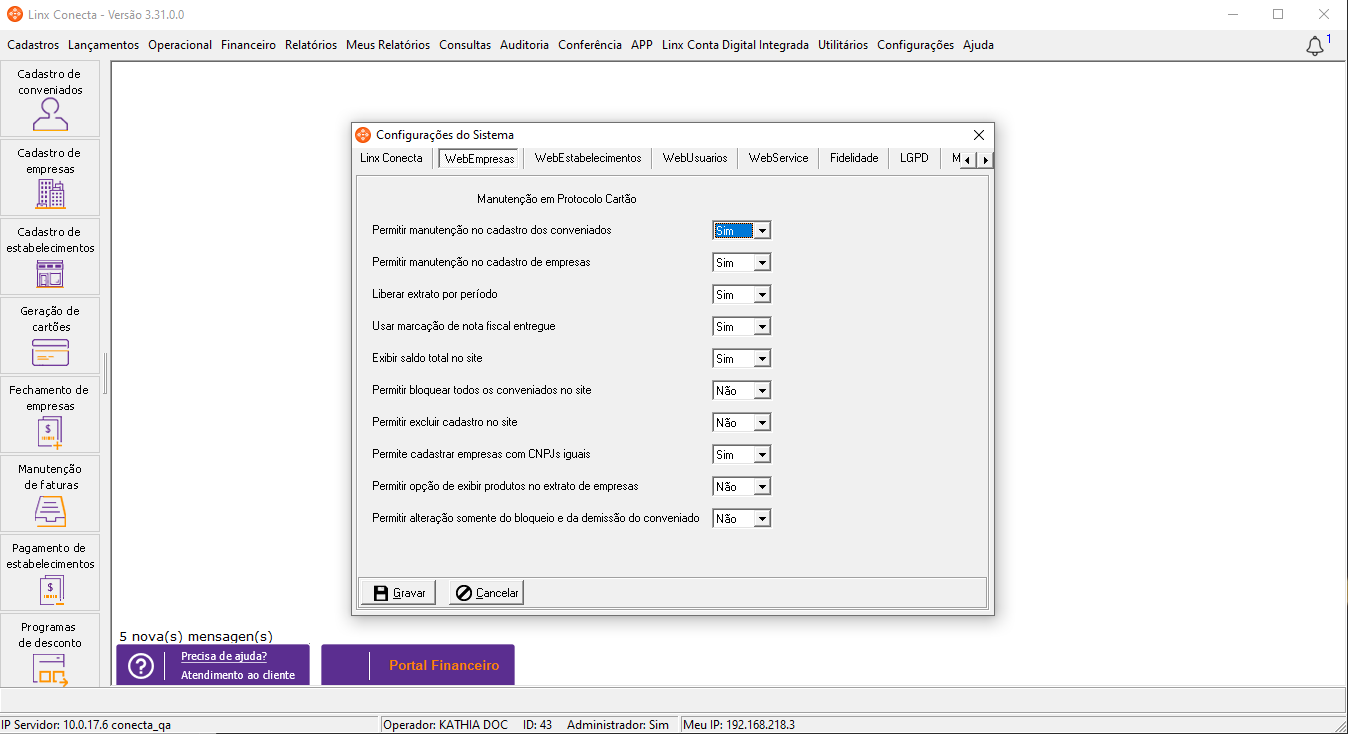Switch to the Fidelidade tab
The width and height of the screenshot is (1348, 734).
coord(854,158)
